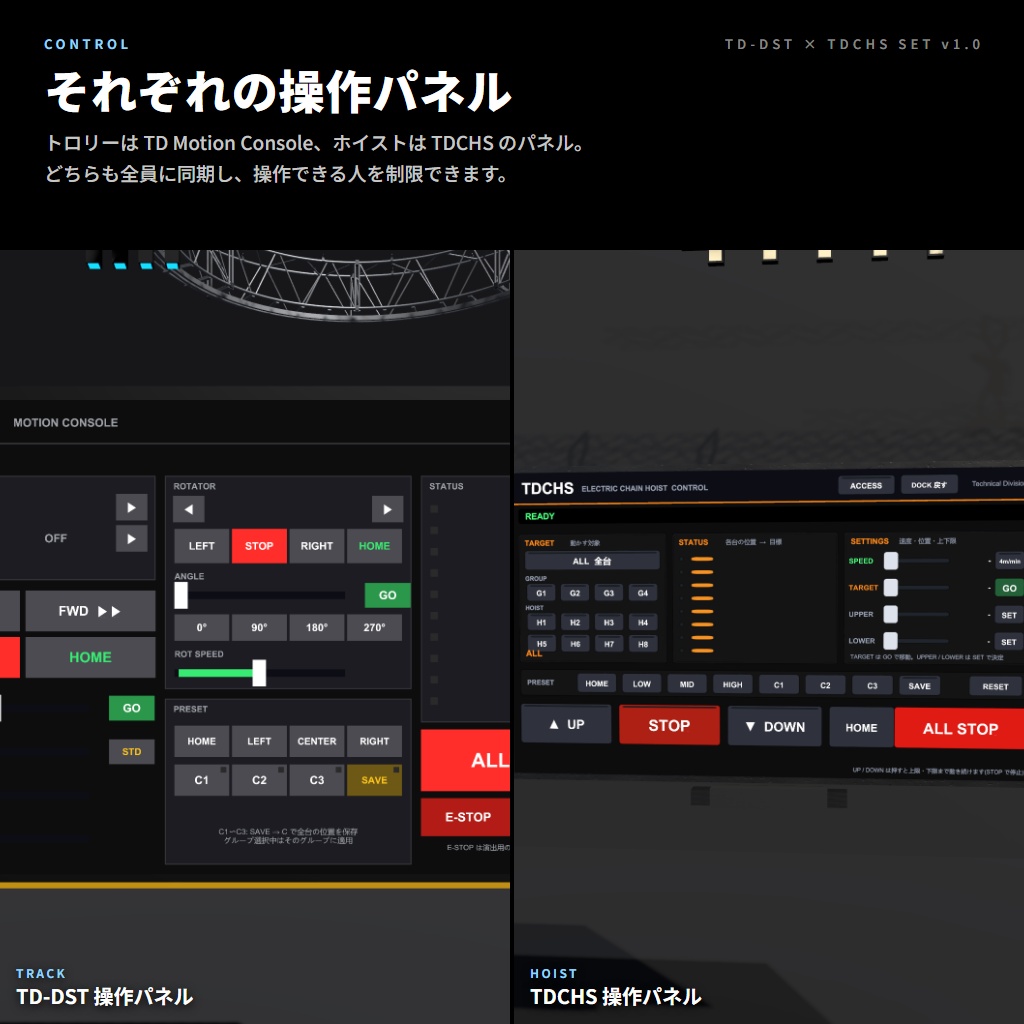
Task: Click the ROTATOR right-arrow jog button
Action: pos(387,509)
